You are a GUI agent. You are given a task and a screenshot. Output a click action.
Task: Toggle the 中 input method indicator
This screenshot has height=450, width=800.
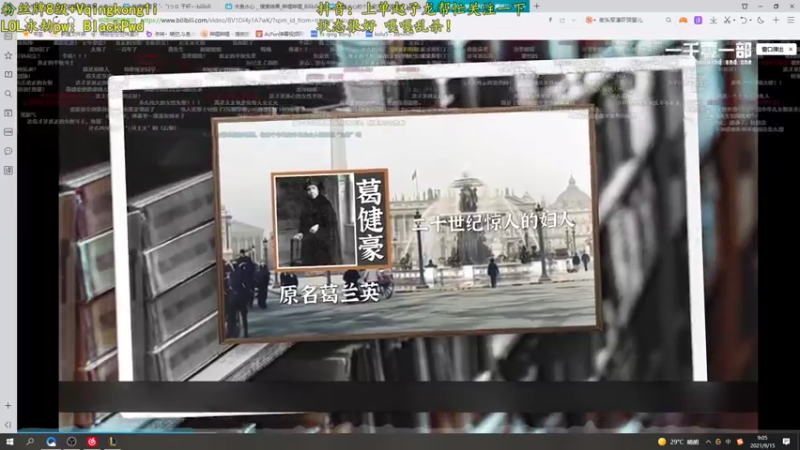click(728, 442)
